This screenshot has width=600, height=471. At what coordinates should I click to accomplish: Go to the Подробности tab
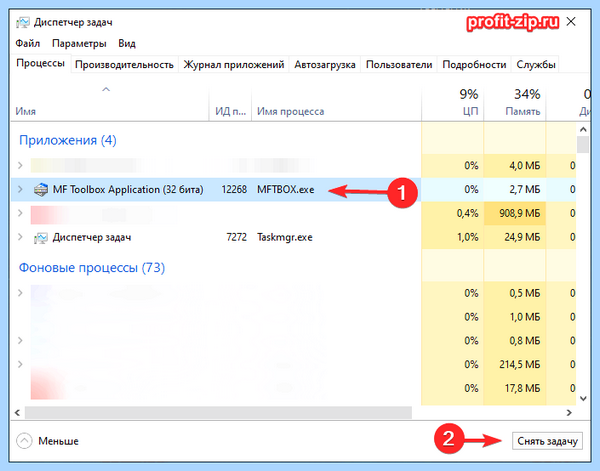(474, 65)
